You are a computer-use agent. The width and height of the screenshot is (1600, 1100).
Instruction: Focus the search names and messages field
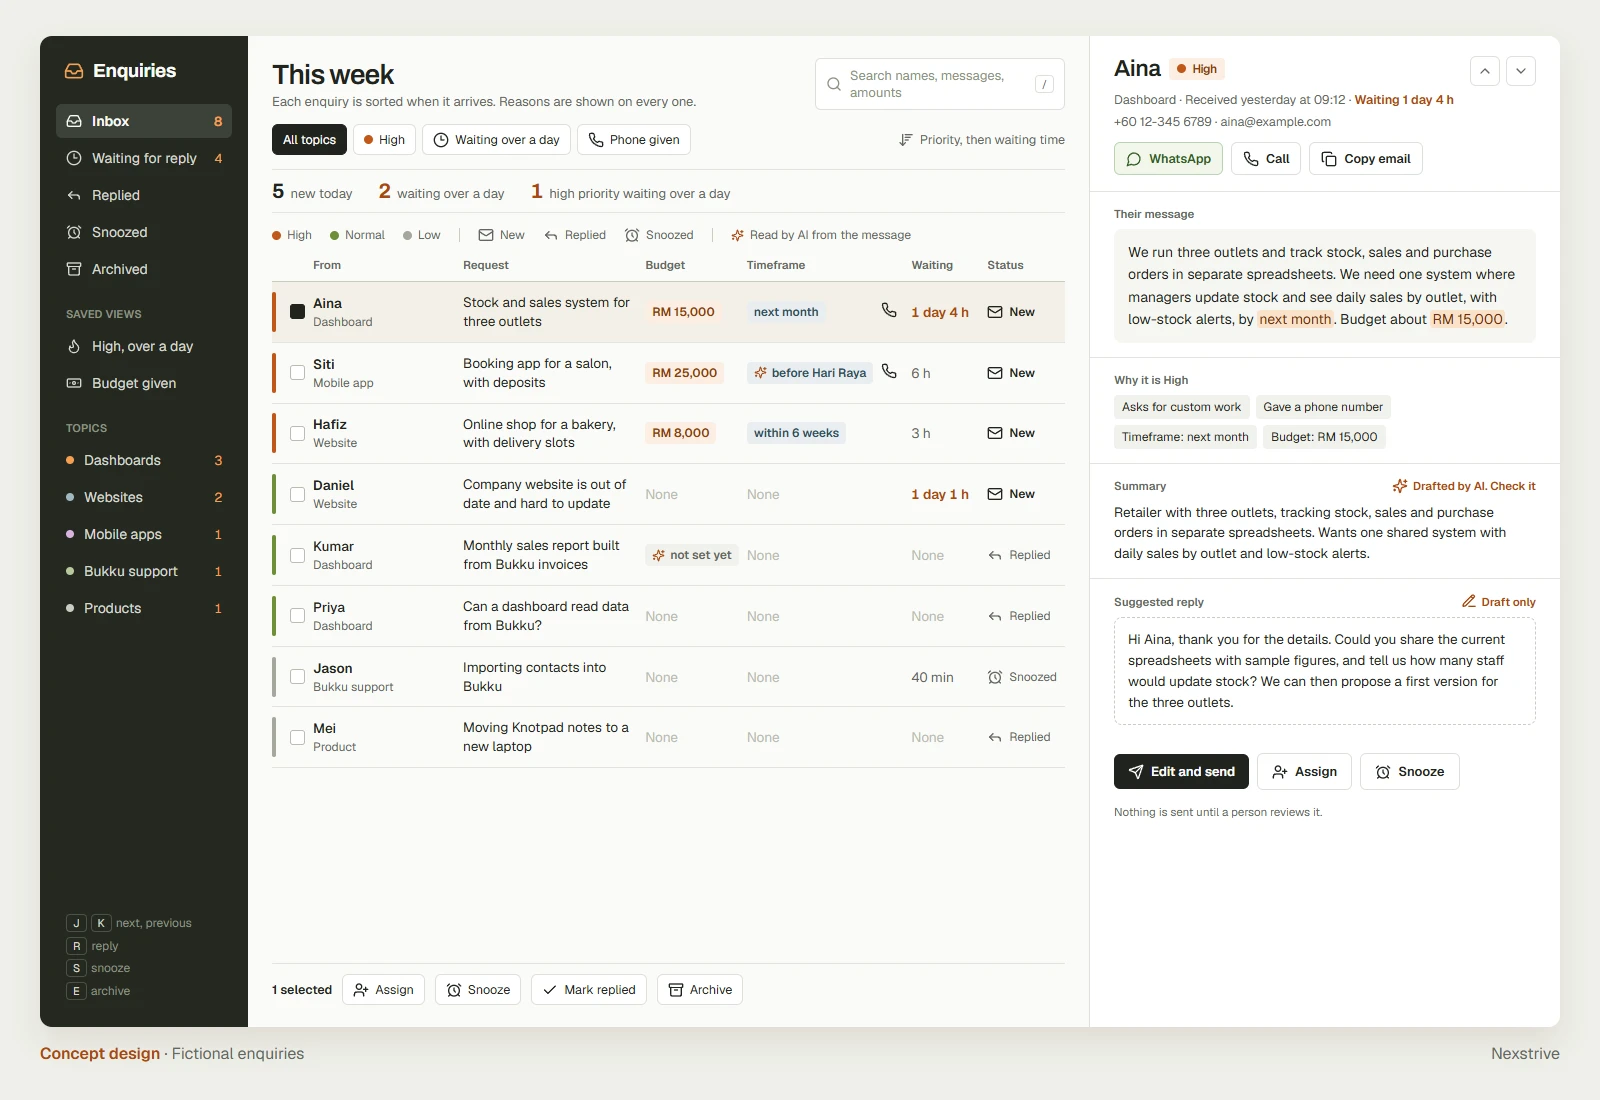(940, 84)
